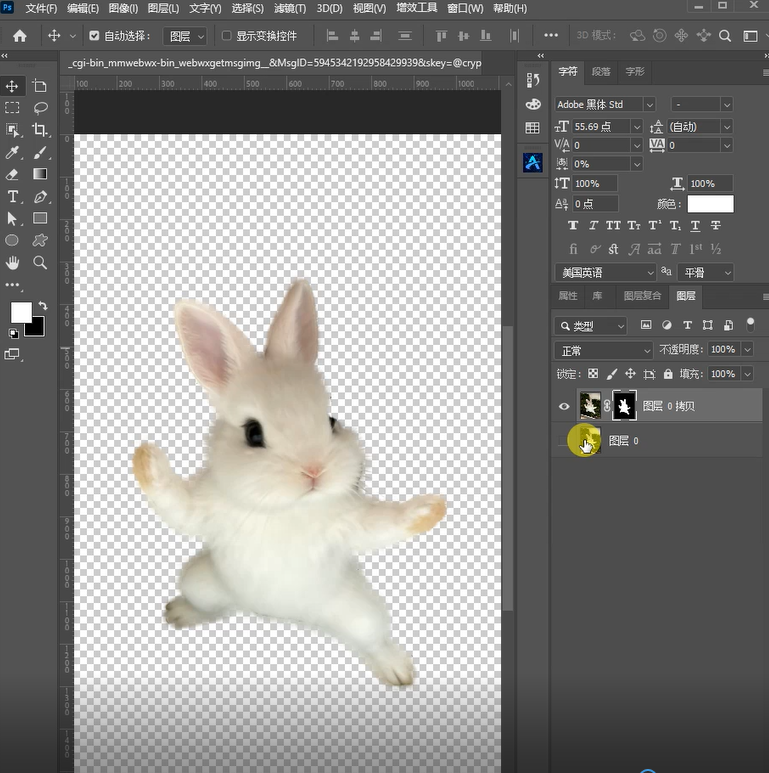Switch to the 属性 tab
The image size is (769, 773).
tap(567, 296)
